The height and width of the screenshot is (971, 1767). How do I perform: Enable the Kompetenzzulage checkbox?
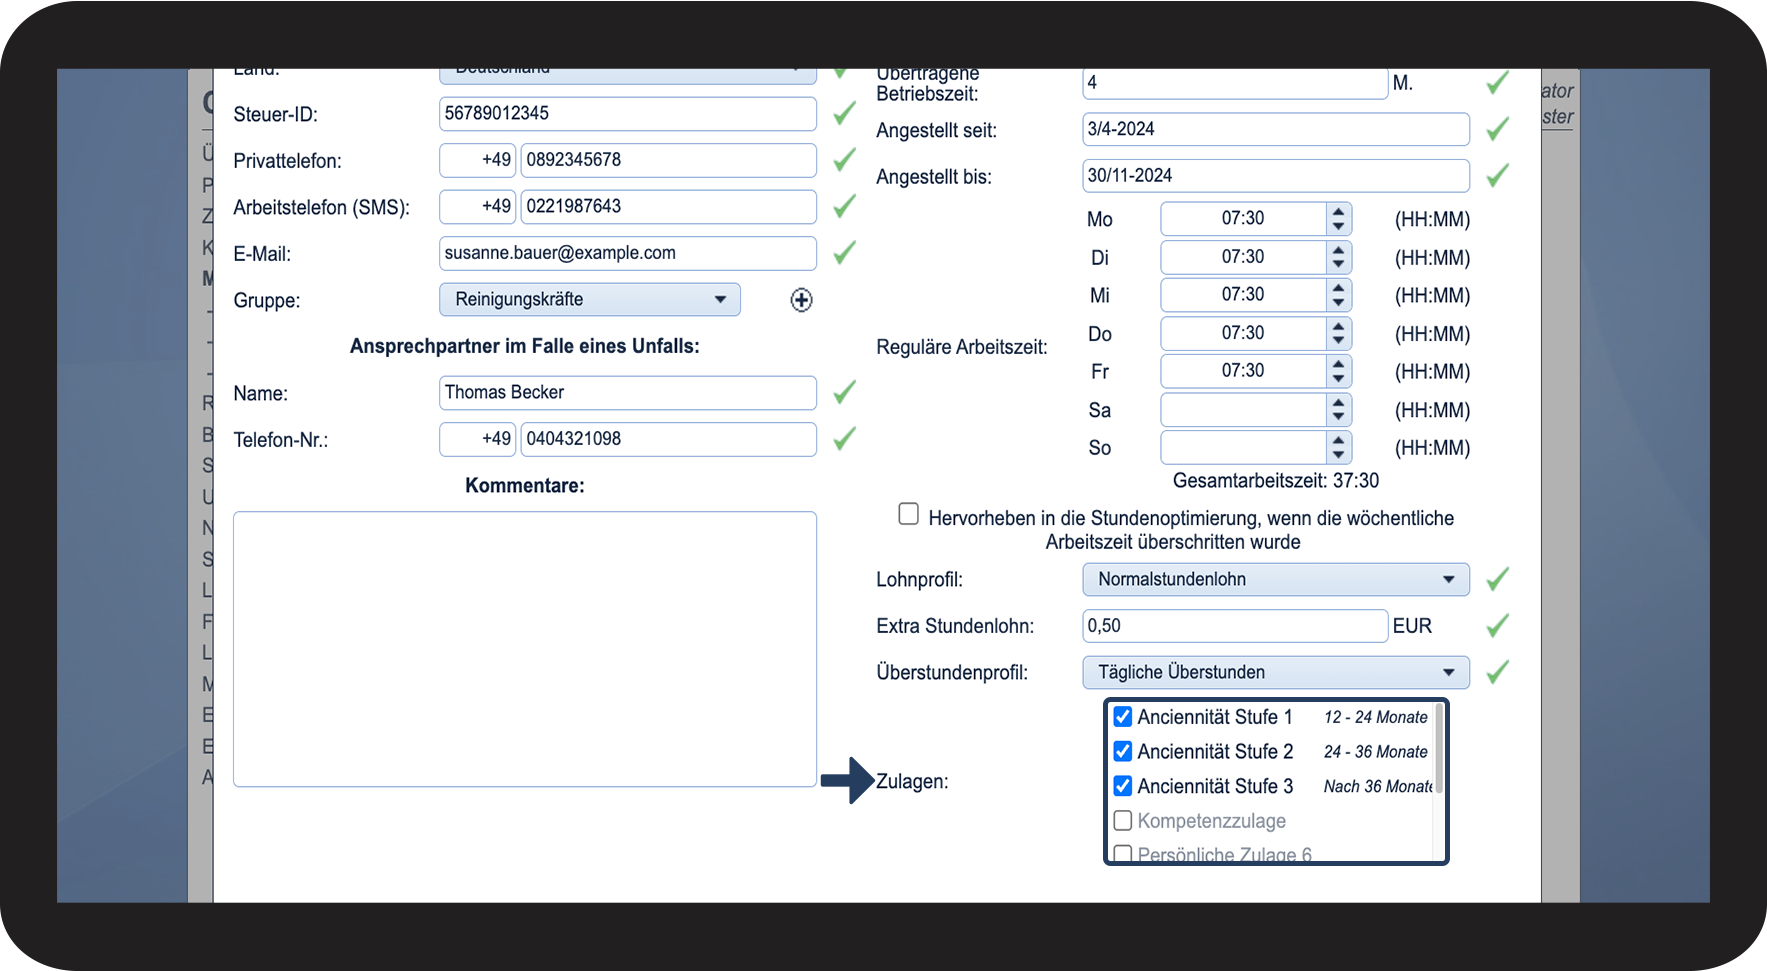(x=1123, y=821)
